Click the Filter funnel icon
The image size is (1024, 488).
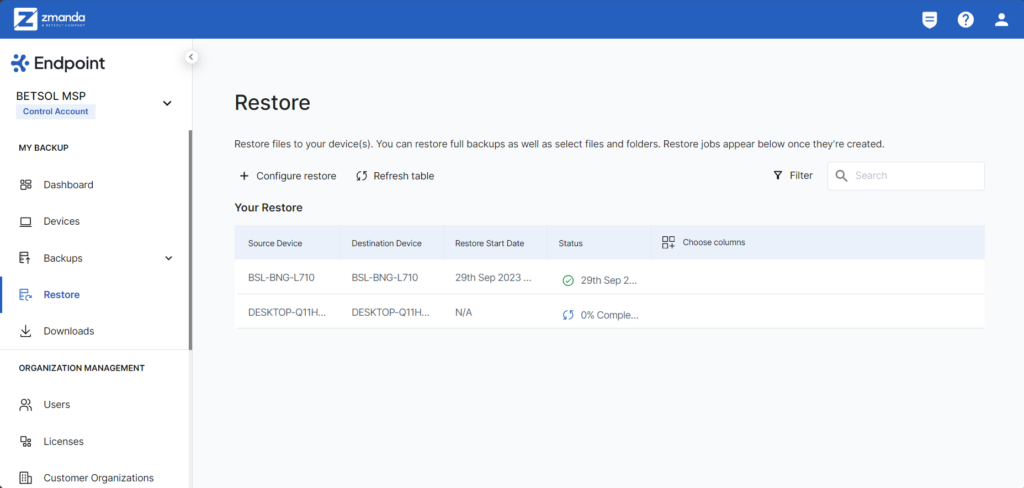click(x=777, y=175)
